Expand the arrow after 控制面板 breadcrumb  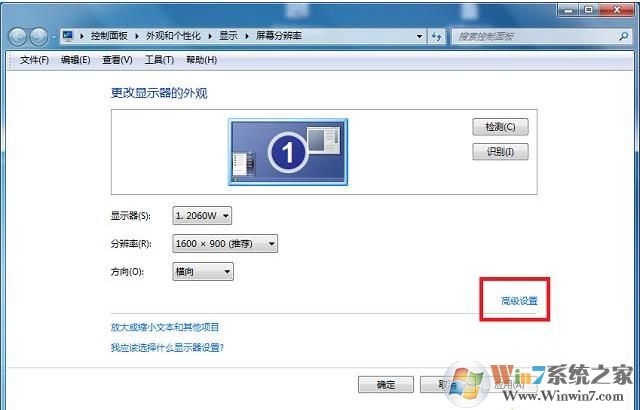tap(137, 36)
